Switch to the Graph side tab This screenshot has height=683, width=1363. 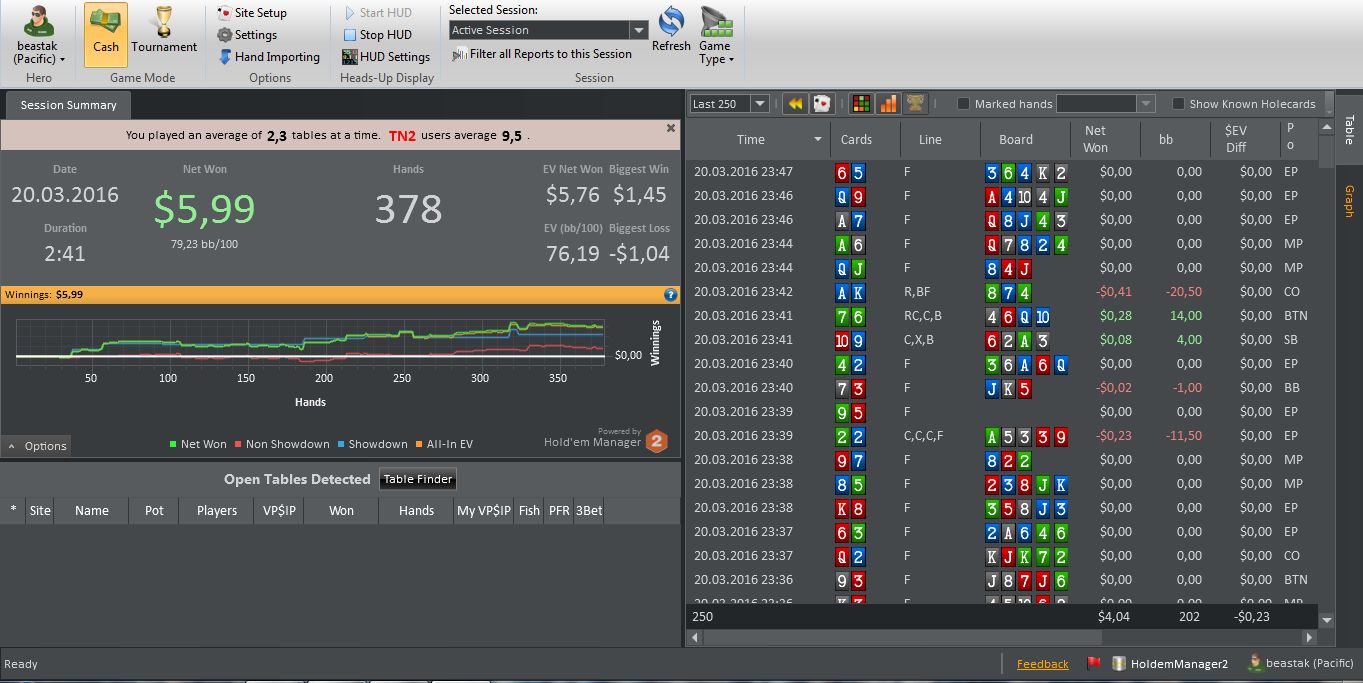[1349, 201]
